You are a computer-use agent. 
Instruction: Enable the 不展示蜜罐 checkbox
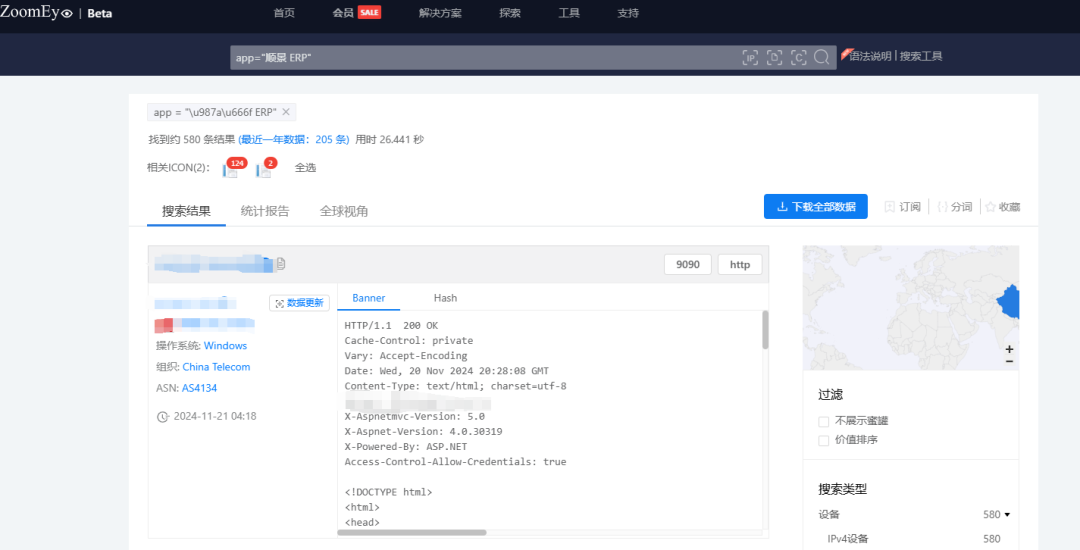pos(823,421)
